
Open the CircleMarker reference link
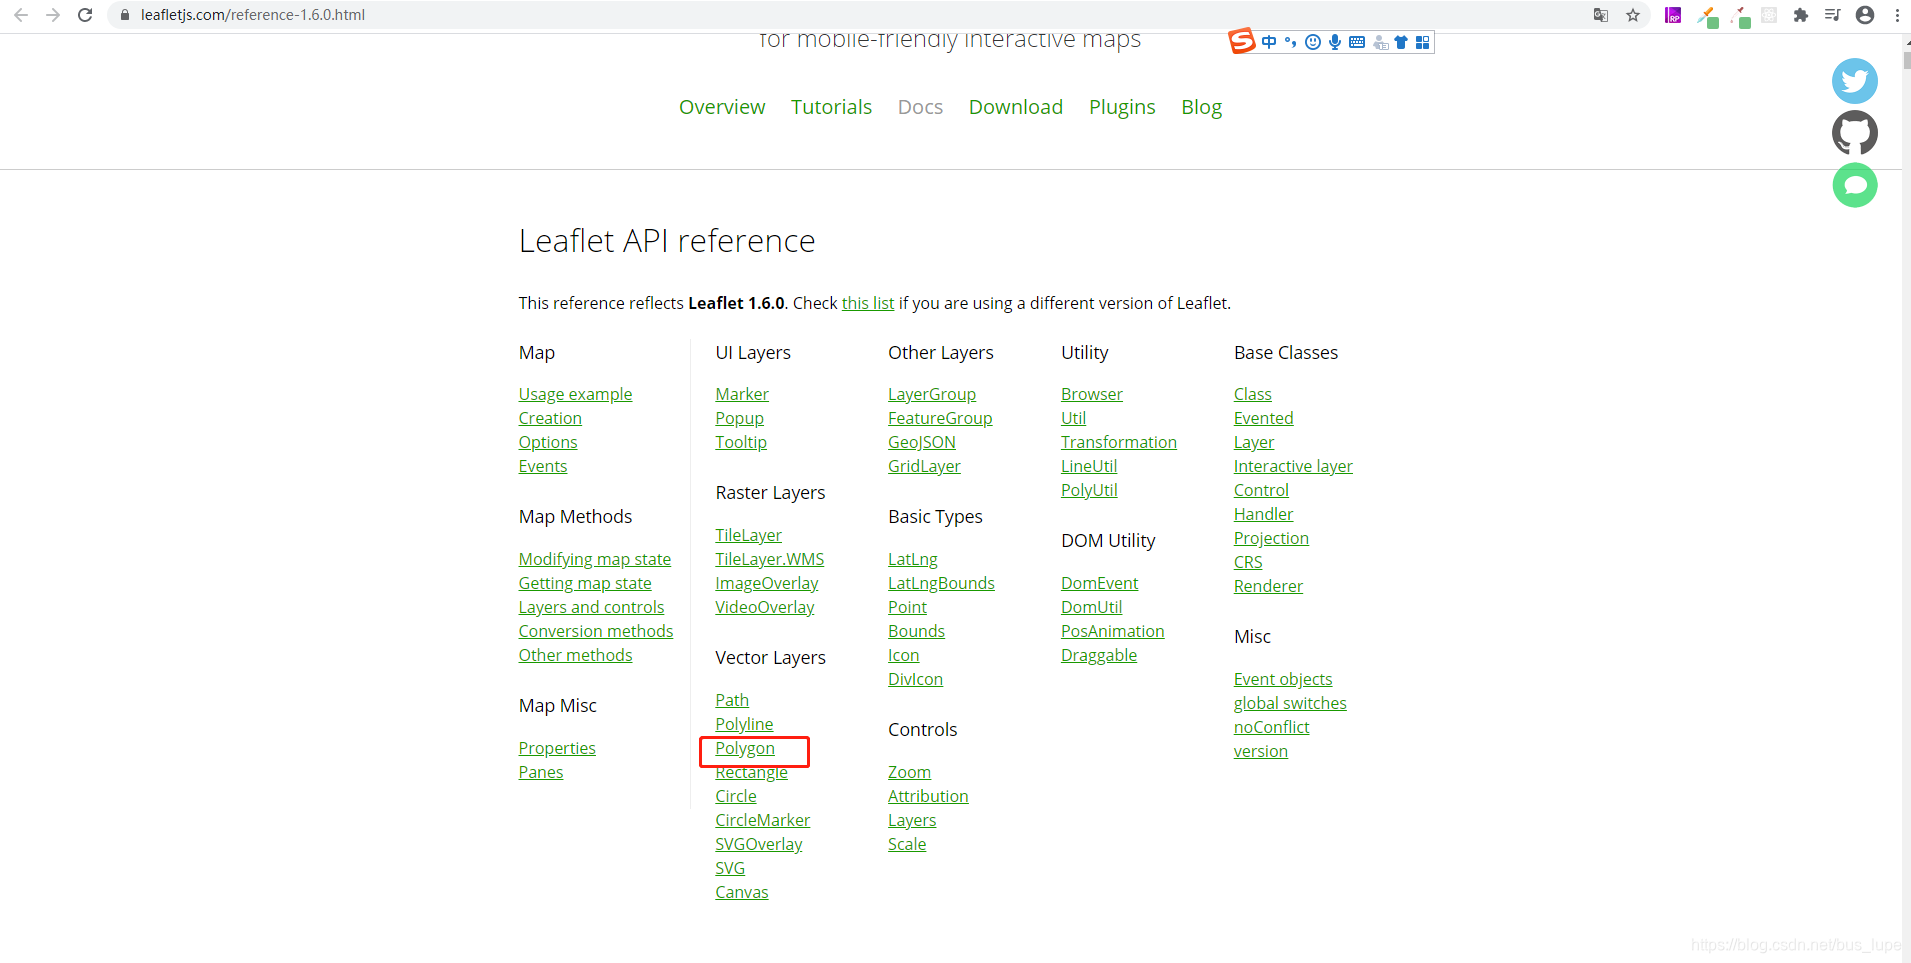[763, 820]
